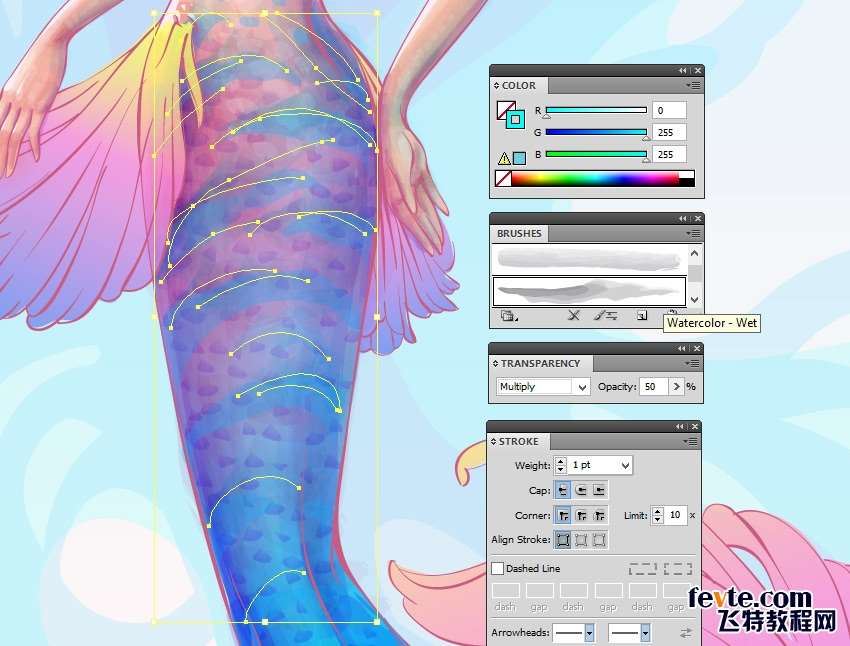850x646 pixels.
Task: Click the align dashes to corners icon
Action: pos(678,569)
